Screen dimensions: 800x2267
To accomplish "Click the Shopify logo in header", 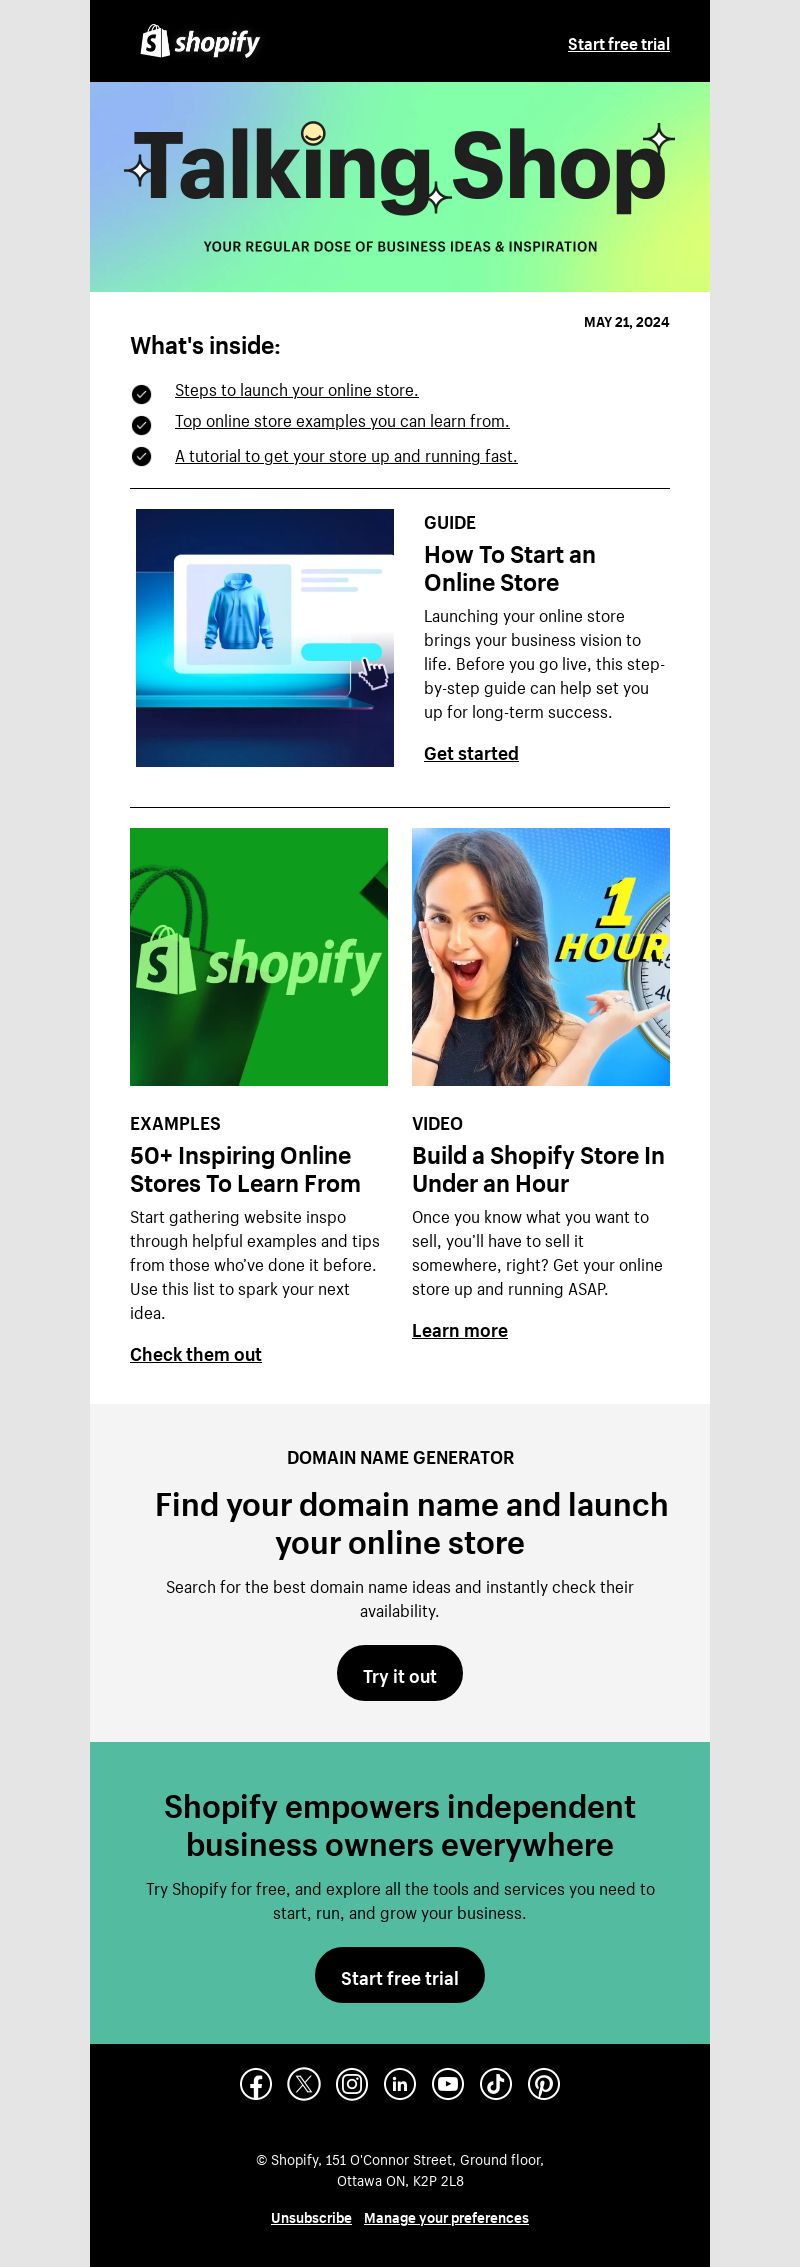I will coord(200,42).
